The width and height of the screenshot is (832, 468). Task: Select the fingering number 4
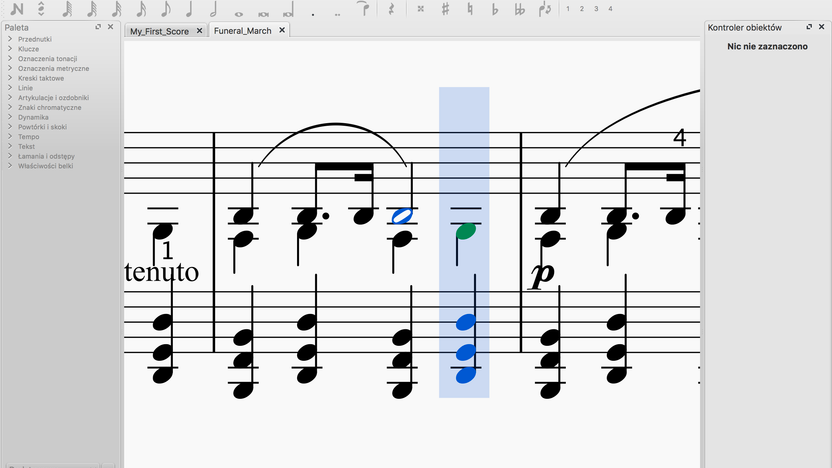(x=679, y=138)
